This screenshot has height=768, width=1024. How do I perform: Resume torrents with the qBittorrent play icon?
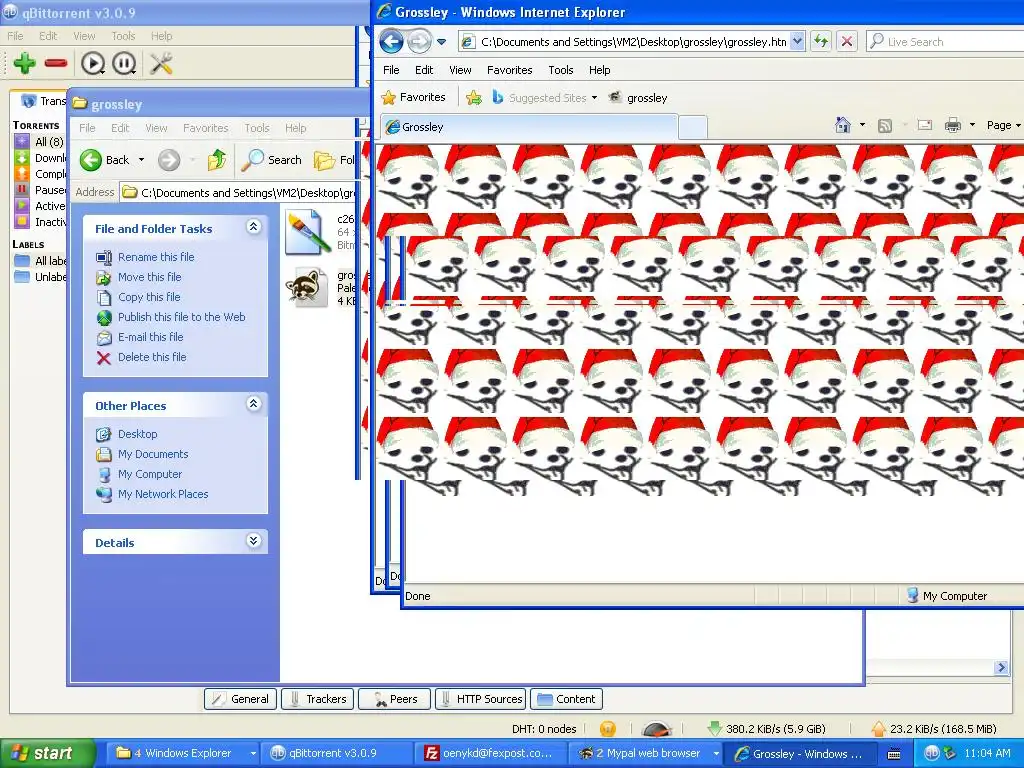tap(93, 63)
